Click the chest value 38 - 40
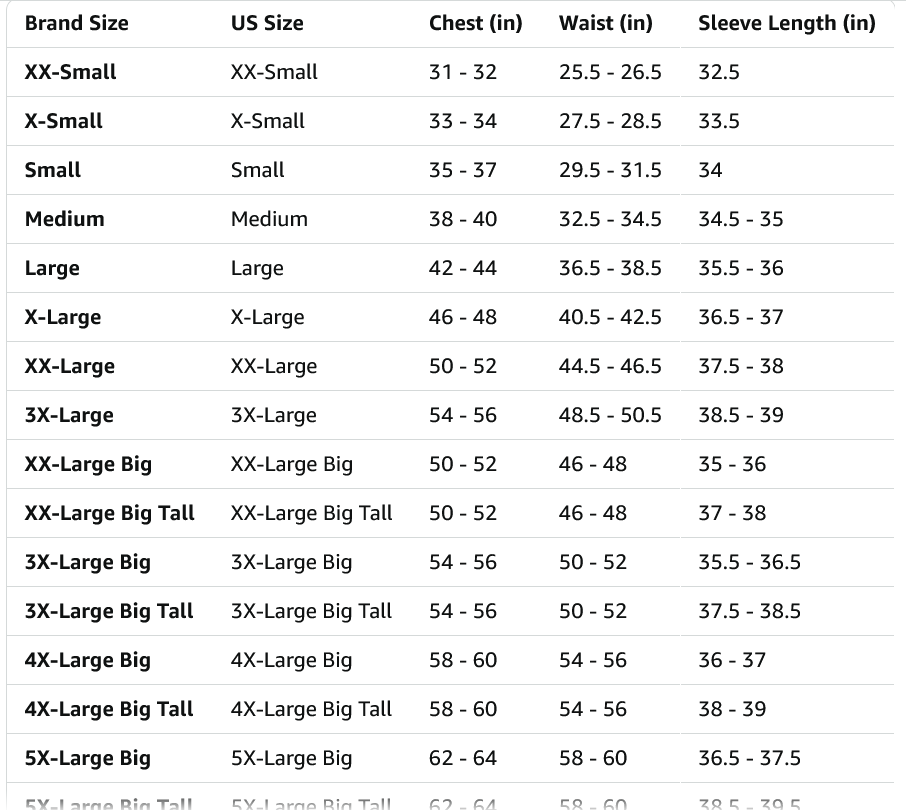Viewport: 906px width, 810px height. 462,219
